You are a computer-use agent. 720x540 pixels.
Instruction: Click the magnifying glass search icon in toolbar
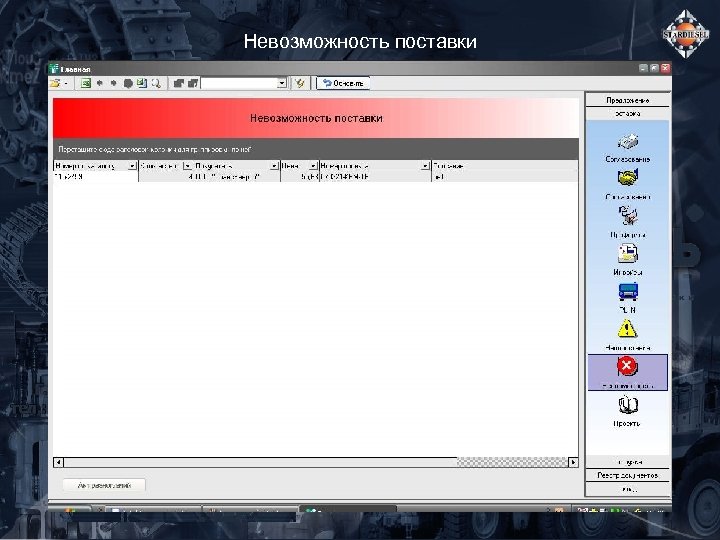tap(156, 83)
